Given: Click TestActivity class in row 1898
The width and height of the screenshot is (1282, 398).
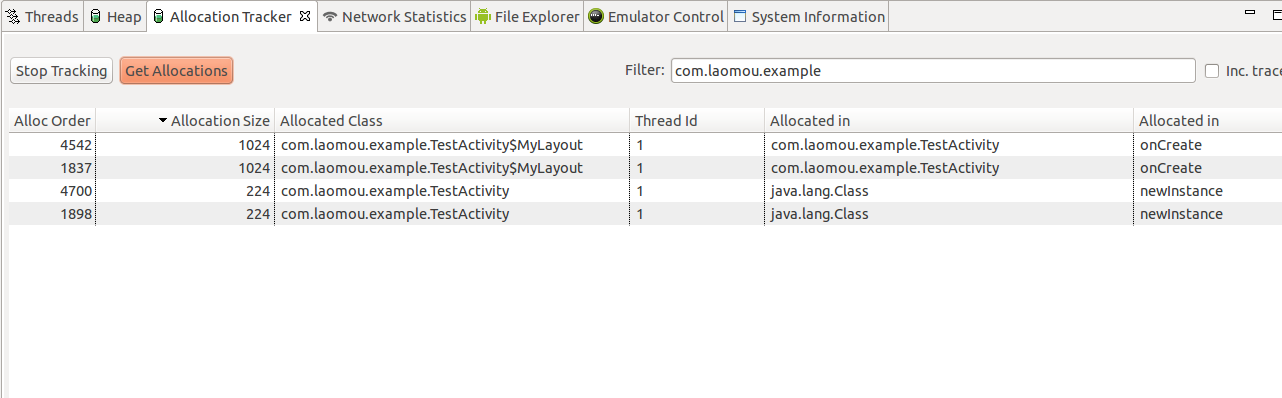Looking at the screenshot, I should coord(395,214).
